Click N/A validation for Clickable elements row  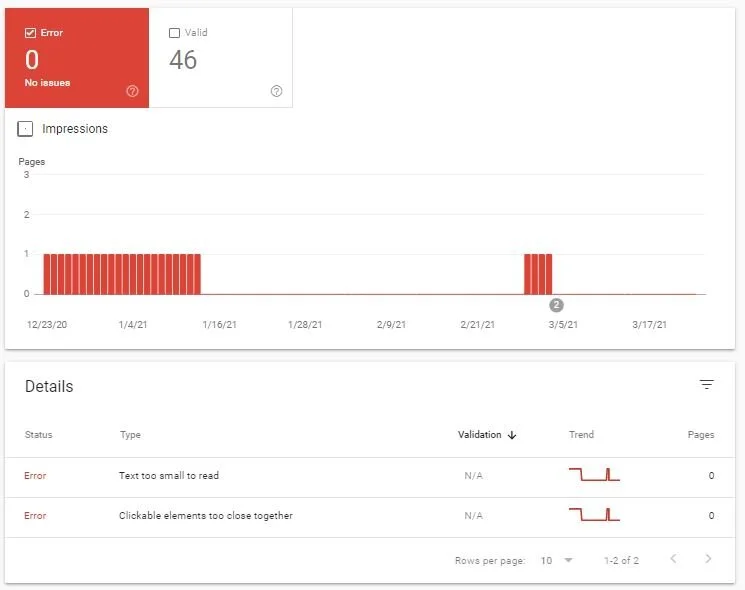tap(473, 515)
